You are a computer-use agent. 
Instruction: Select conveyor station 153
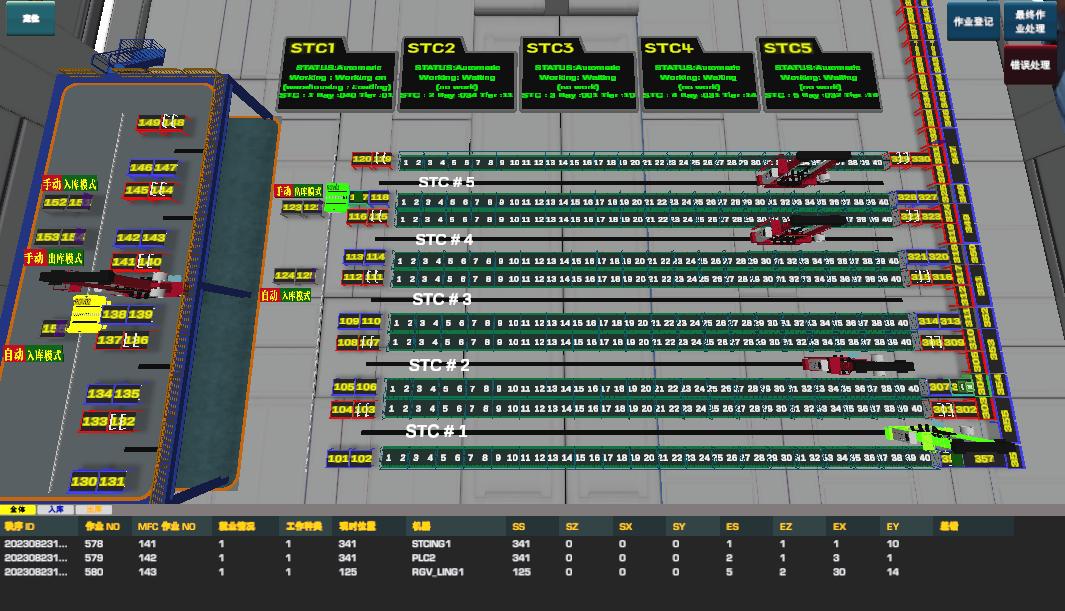[48, 237]
